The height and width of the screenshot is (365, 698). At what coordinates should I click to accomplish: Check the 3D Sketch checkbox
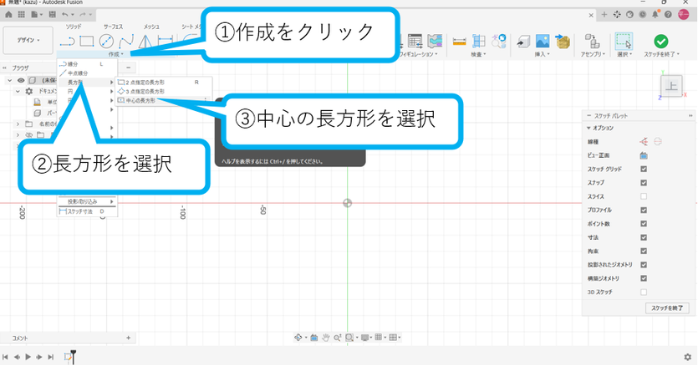pos(643,292)
